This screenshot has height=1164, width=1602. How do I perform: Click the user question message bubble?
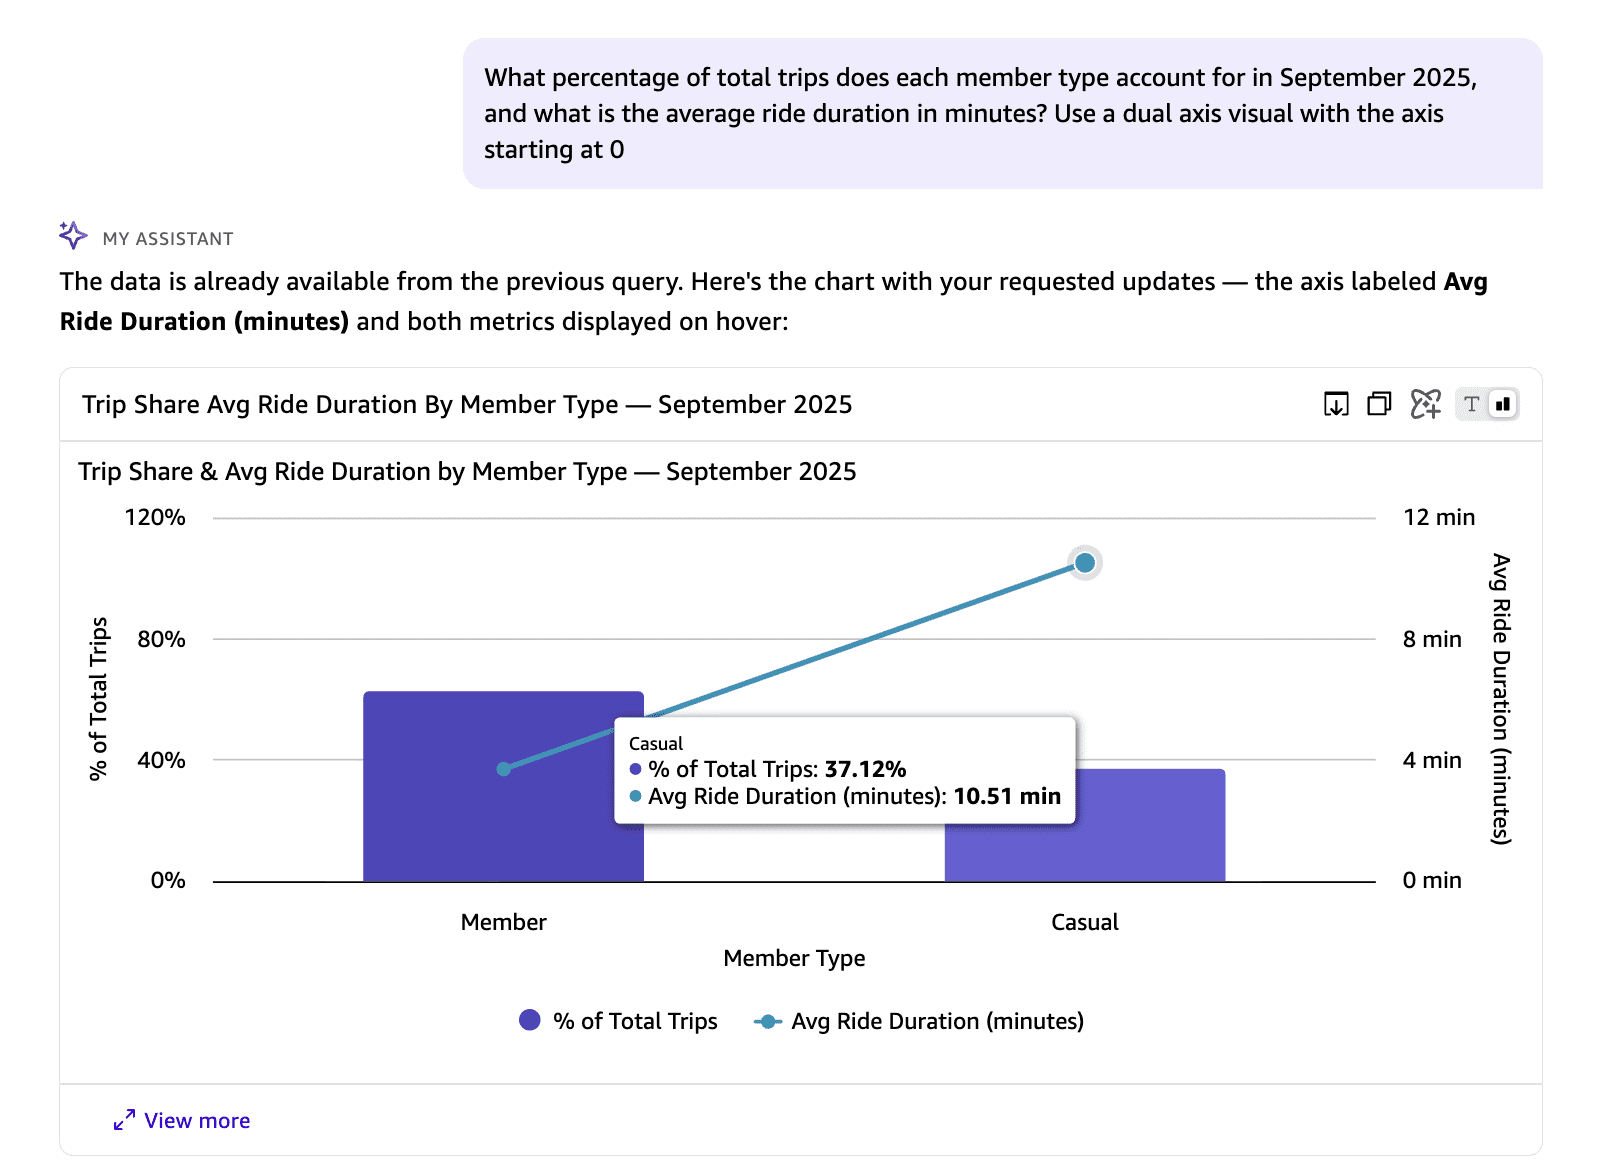1002,113
